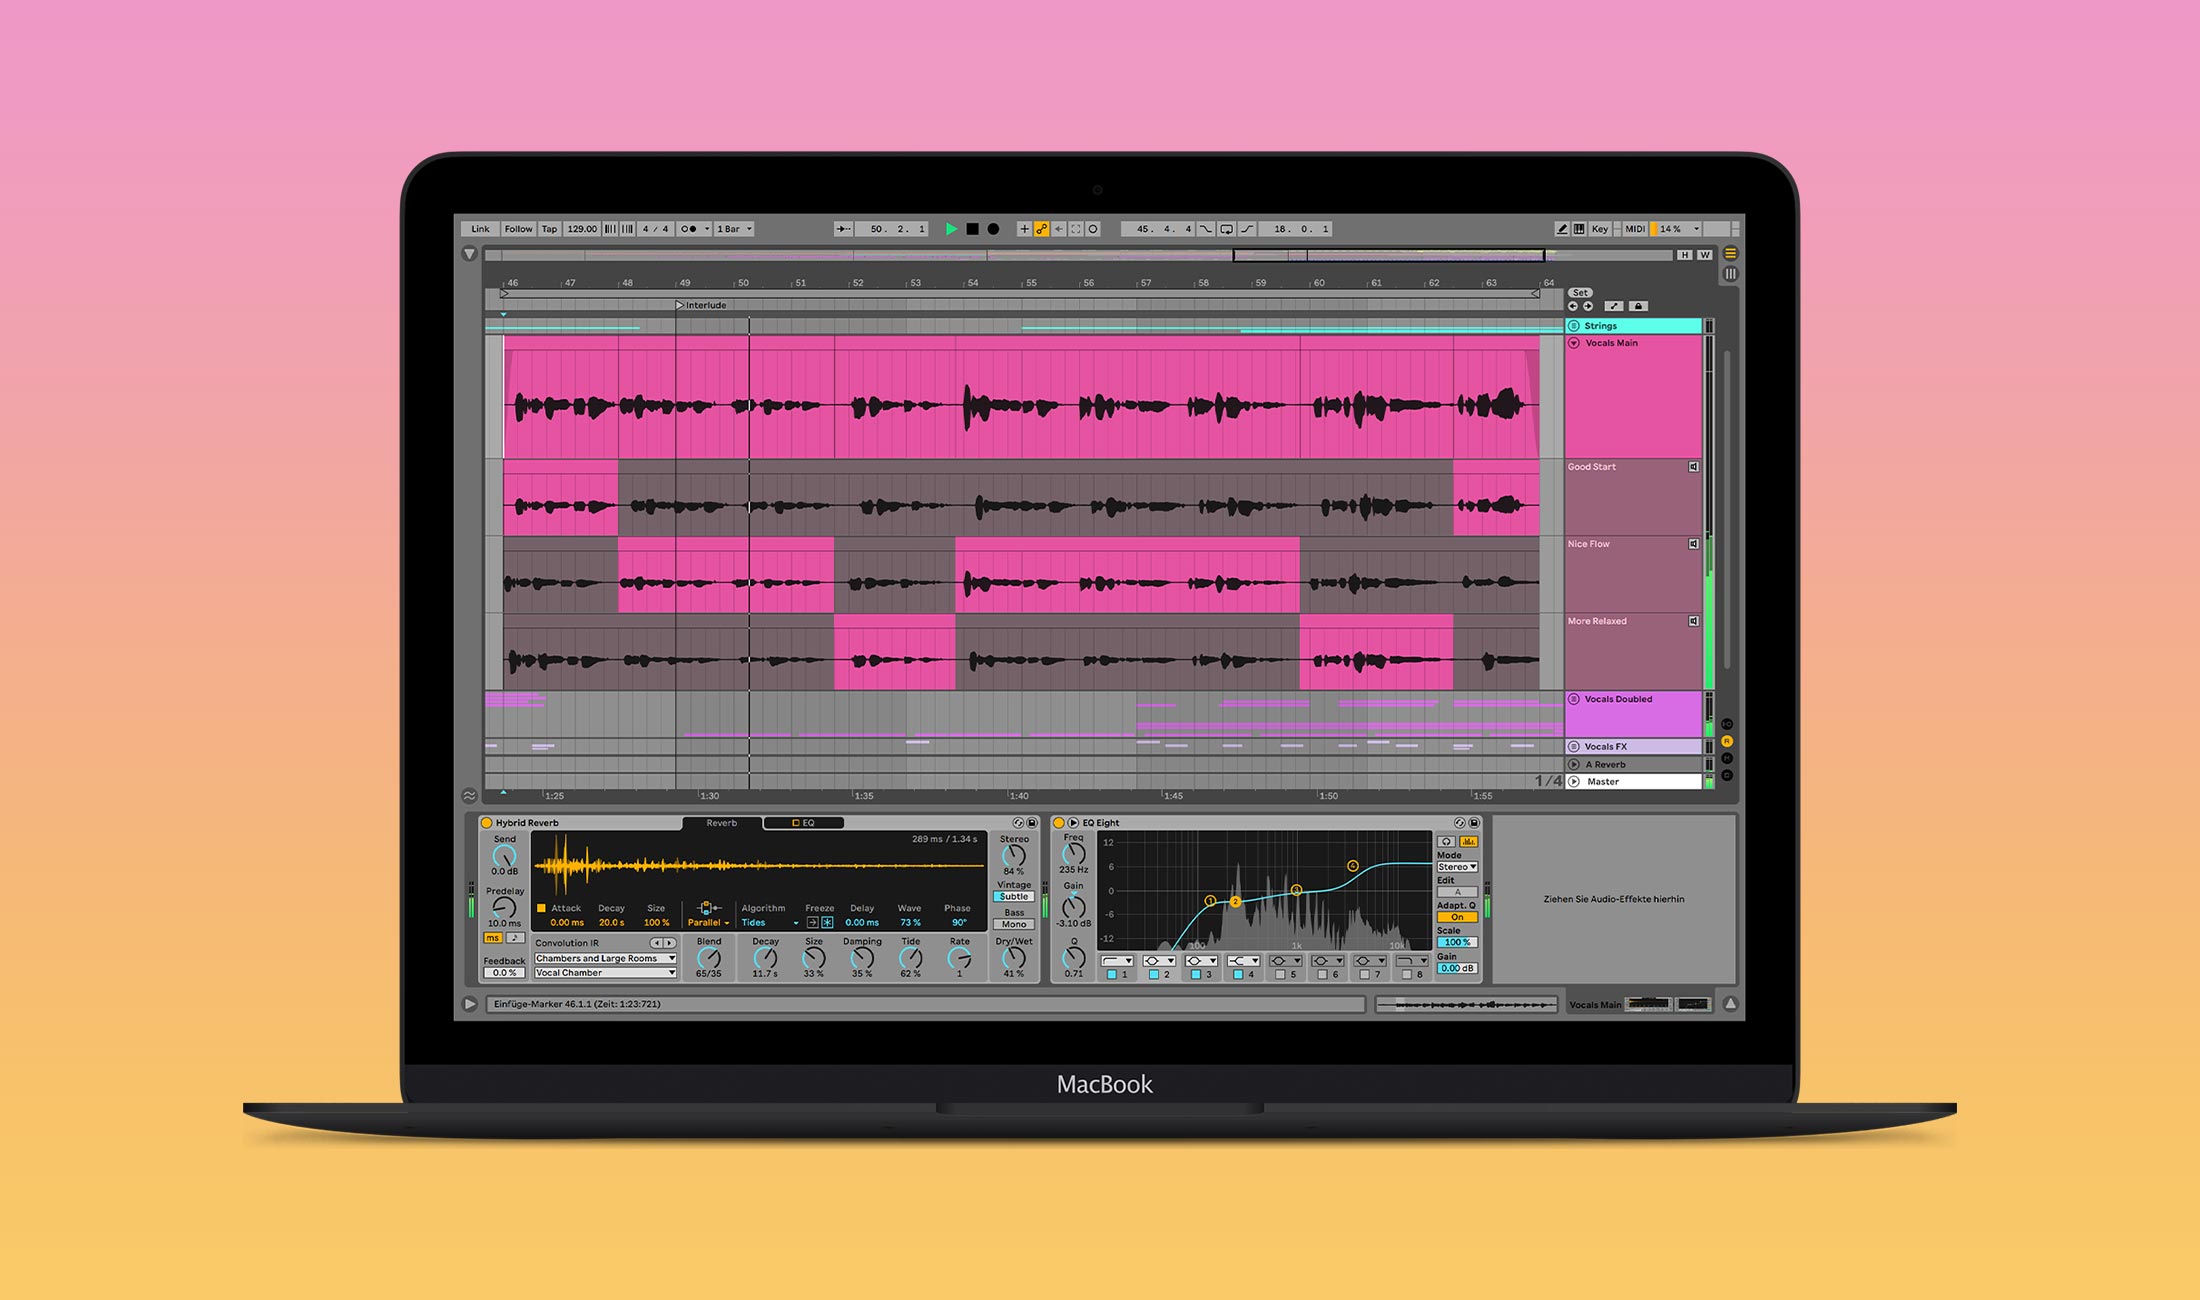This screenshot has width=2200, height=1300.
Task: Click the Interlude locator marker
Action: [x=681, y=305]
